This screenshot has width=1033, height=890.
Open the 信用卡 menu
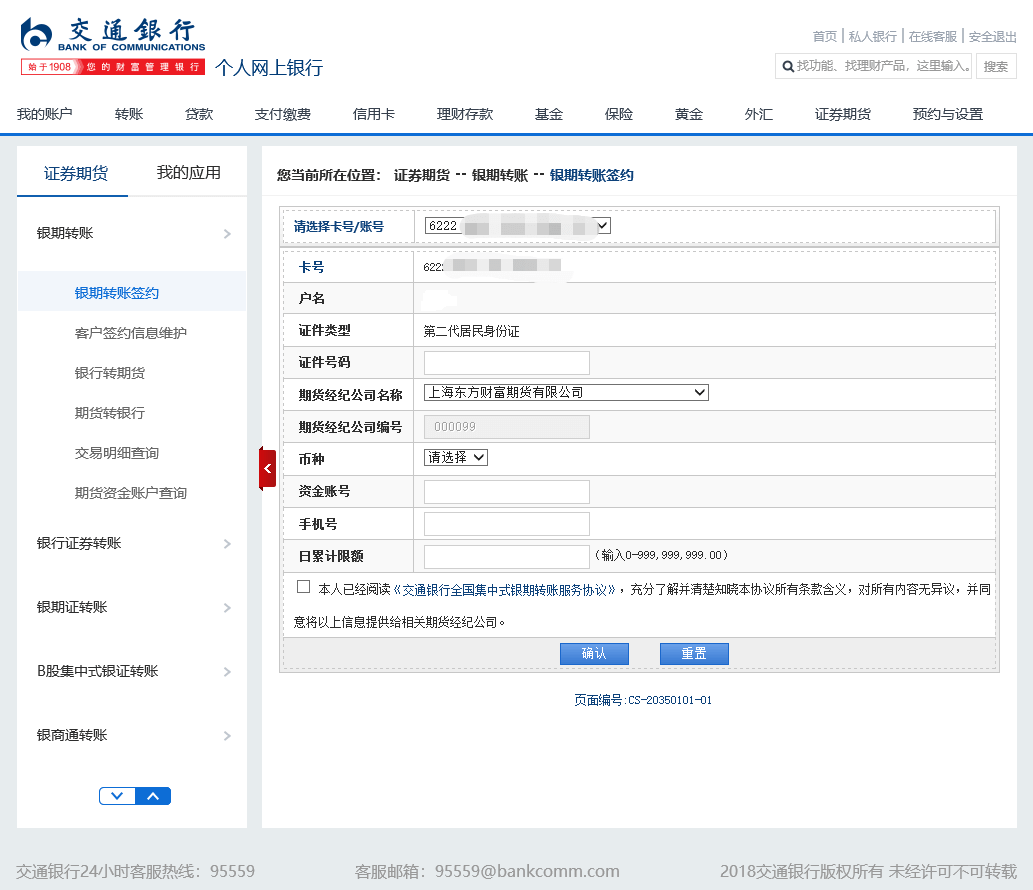pos(374,114)
